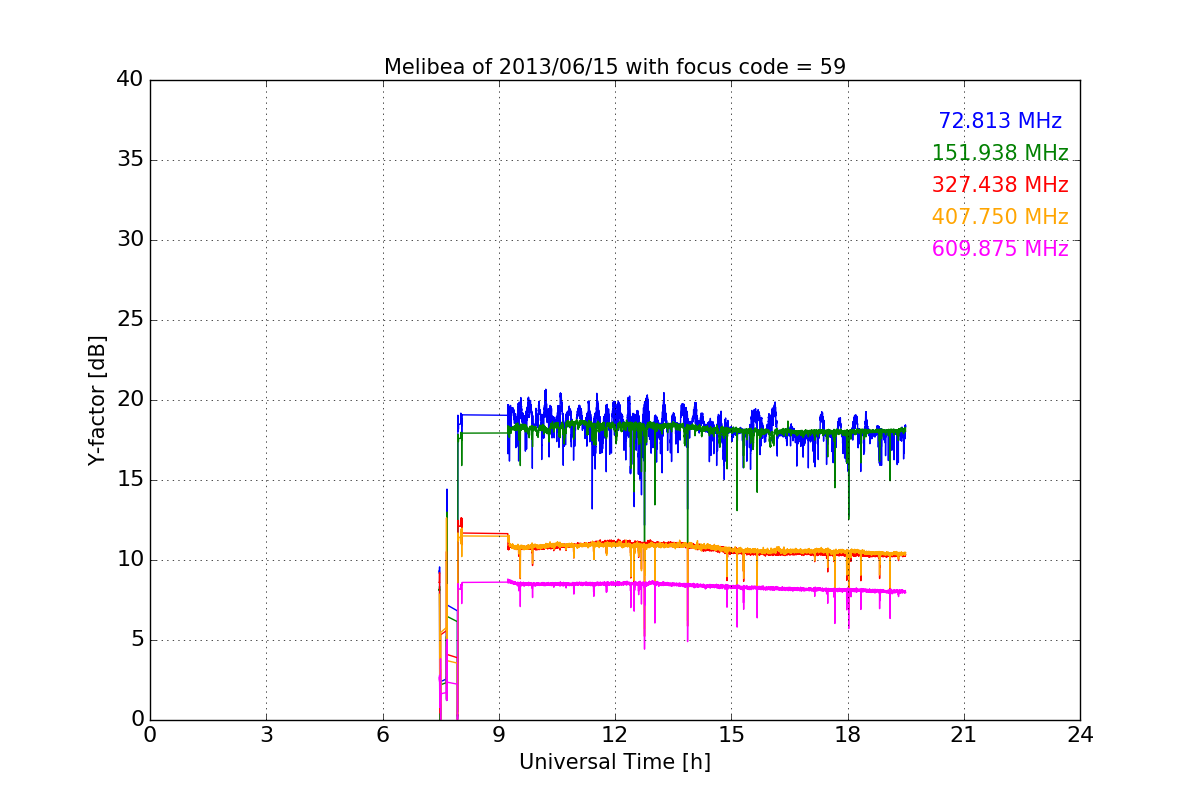Click x-axis tick label 21
This screenshot has height=800, width=1200.
click(964, 735)
